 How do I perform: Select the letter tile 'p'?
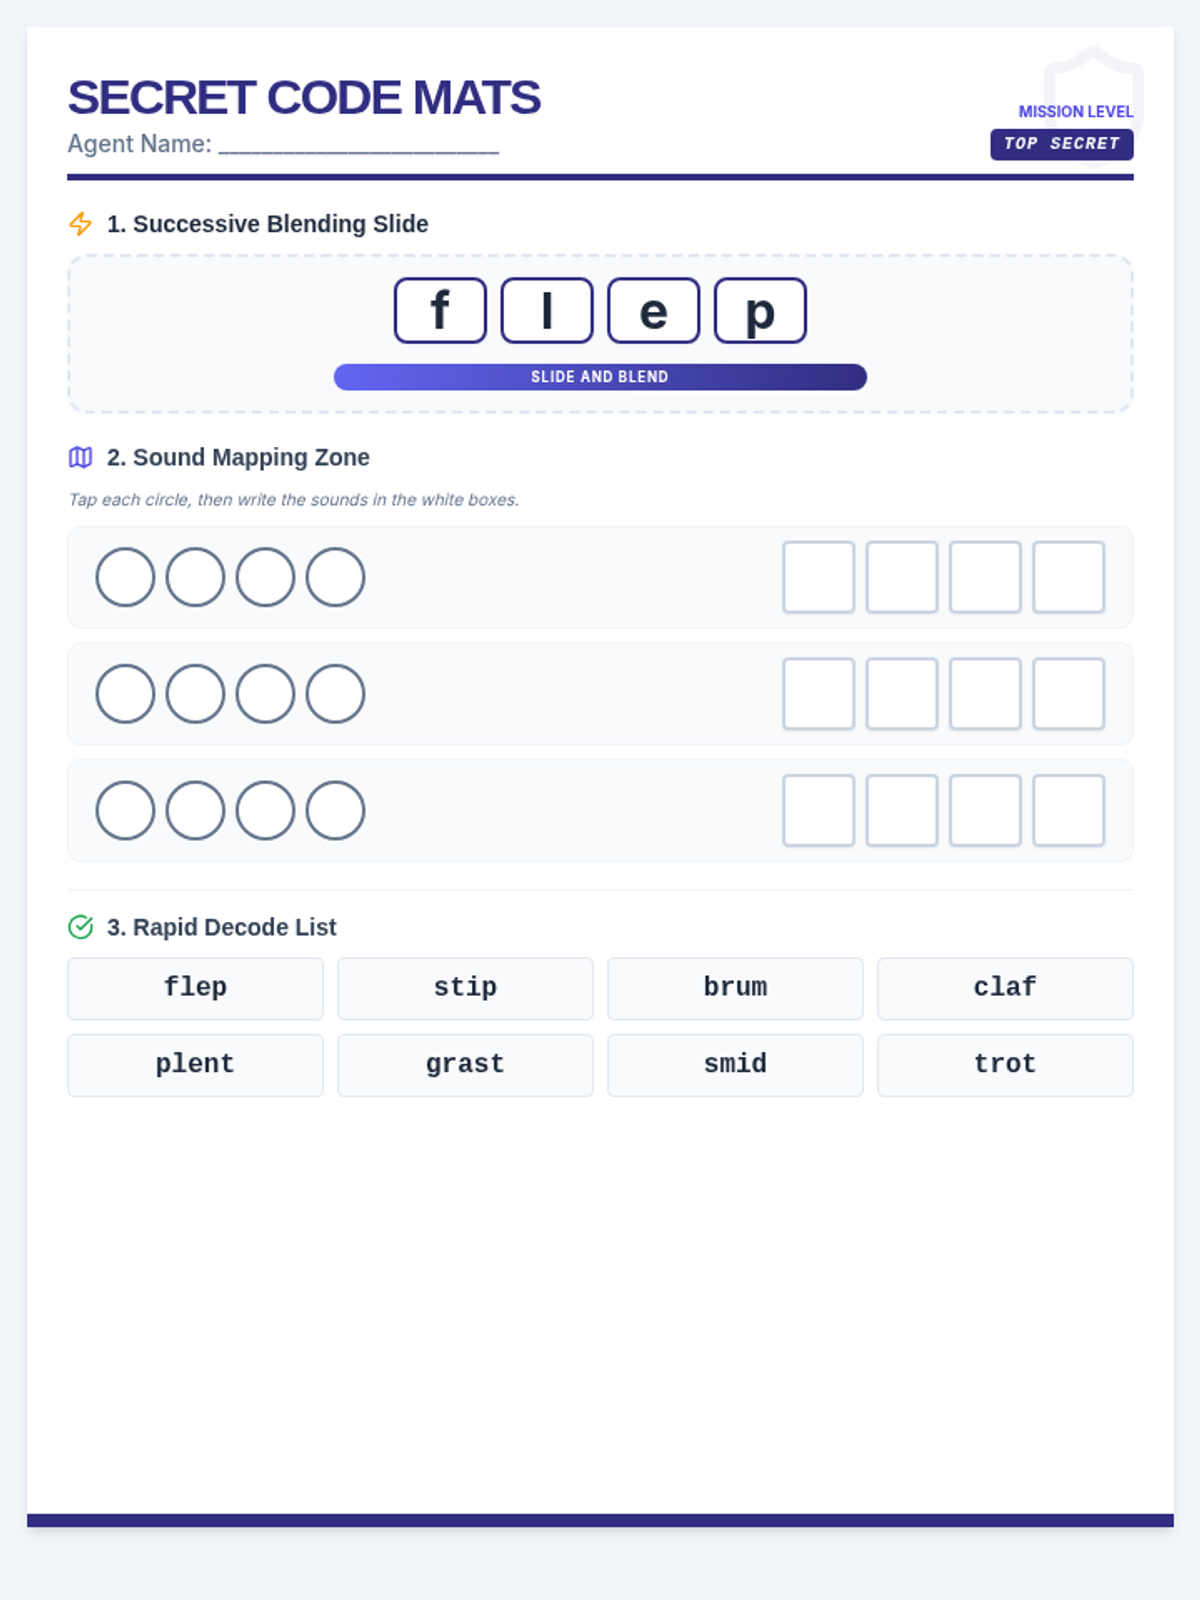760,311
